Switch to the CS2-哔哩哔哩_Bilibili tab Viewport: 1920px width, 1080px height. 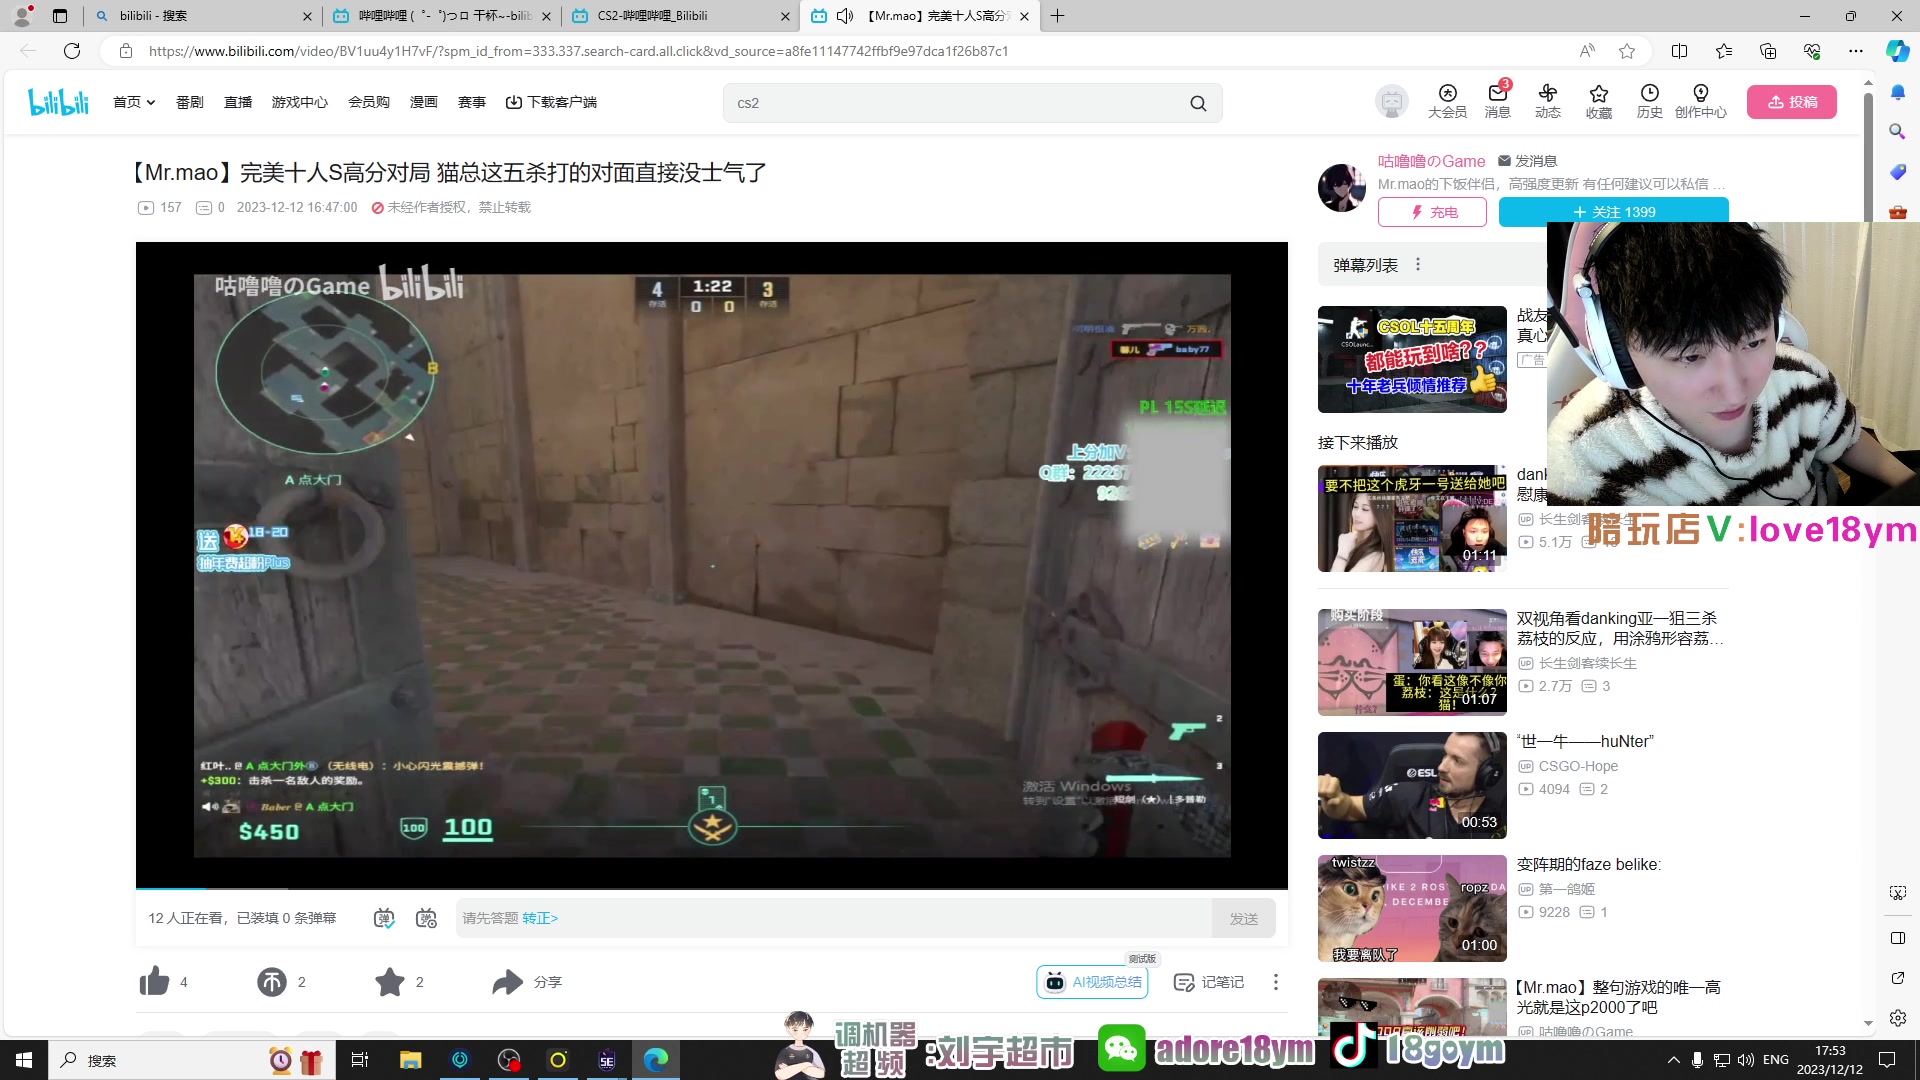coord(680,16)
